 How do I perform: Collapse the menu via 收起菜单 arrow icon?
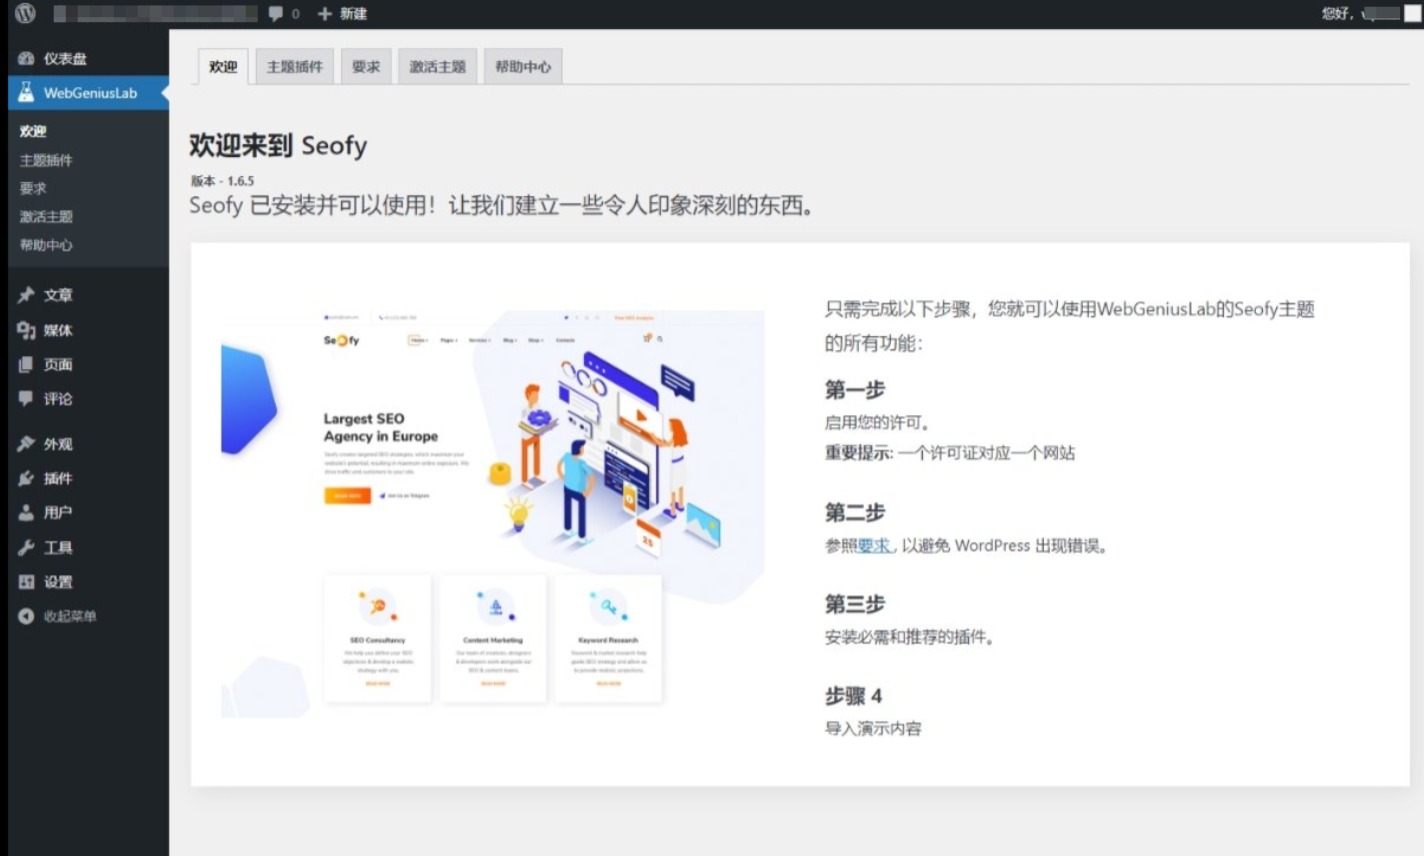[26, 616]
